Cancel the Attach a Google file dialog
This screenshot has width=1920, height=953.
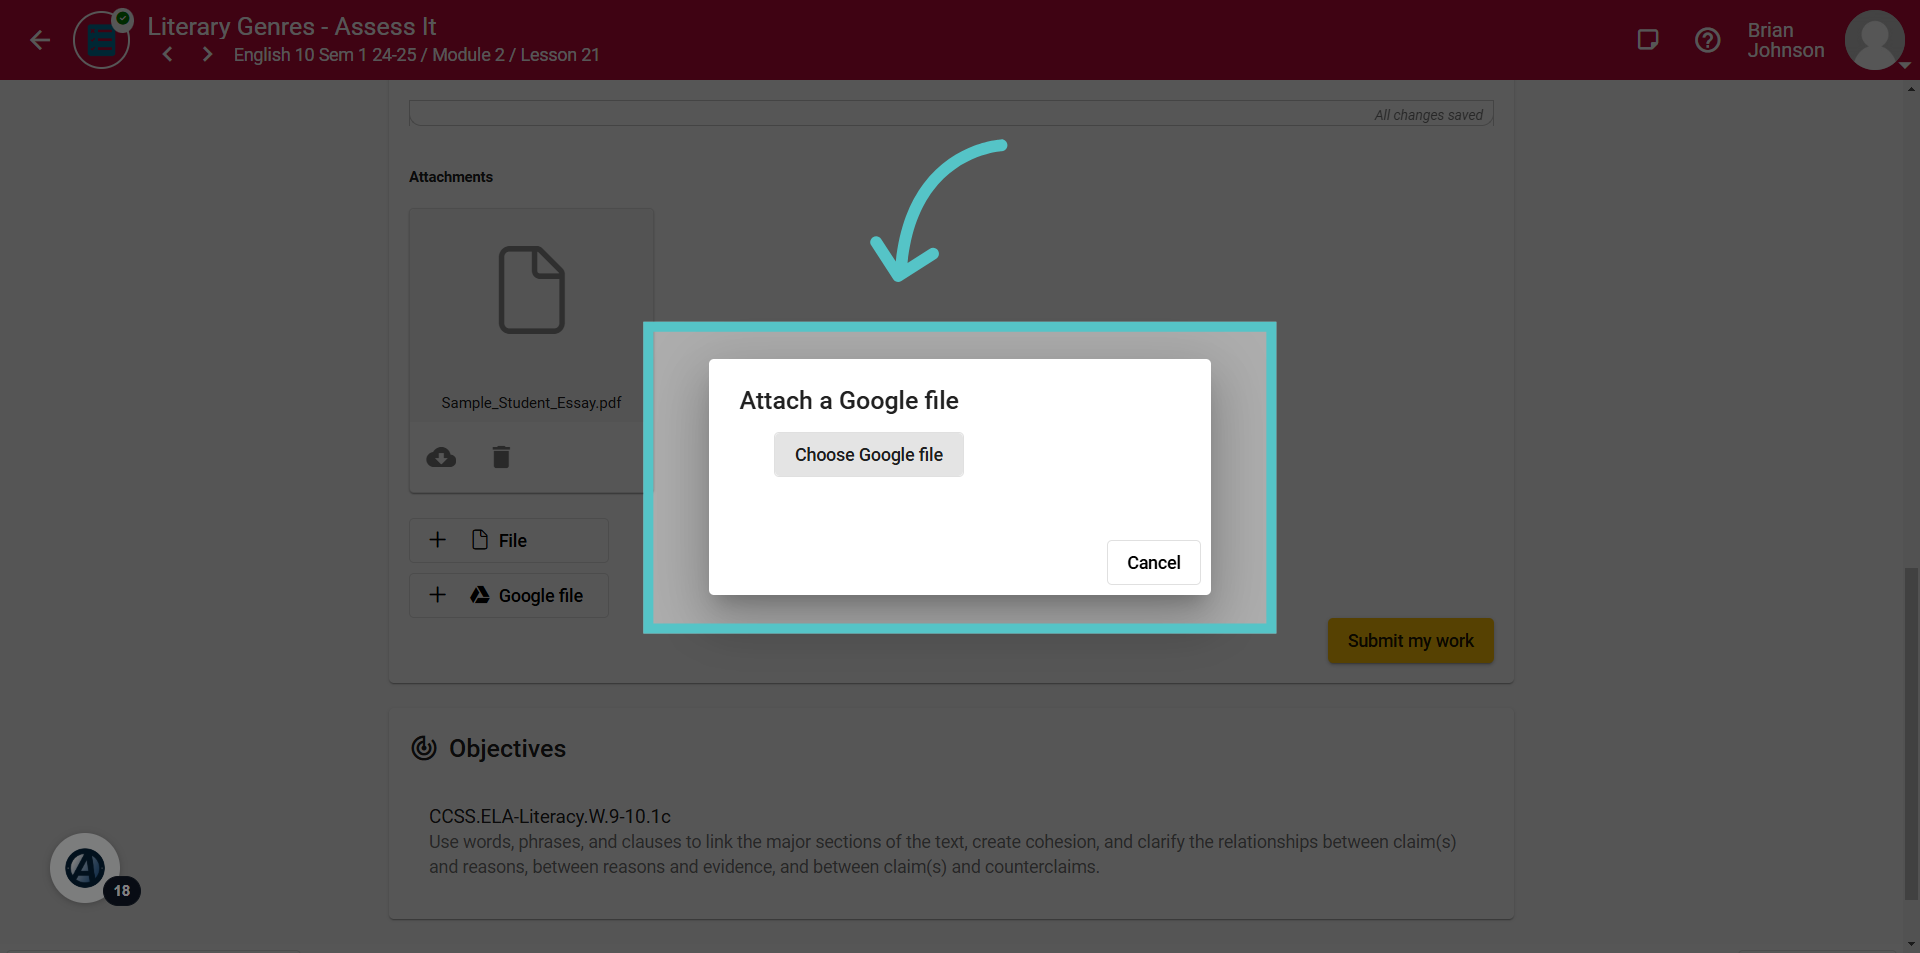point(1154,563)
